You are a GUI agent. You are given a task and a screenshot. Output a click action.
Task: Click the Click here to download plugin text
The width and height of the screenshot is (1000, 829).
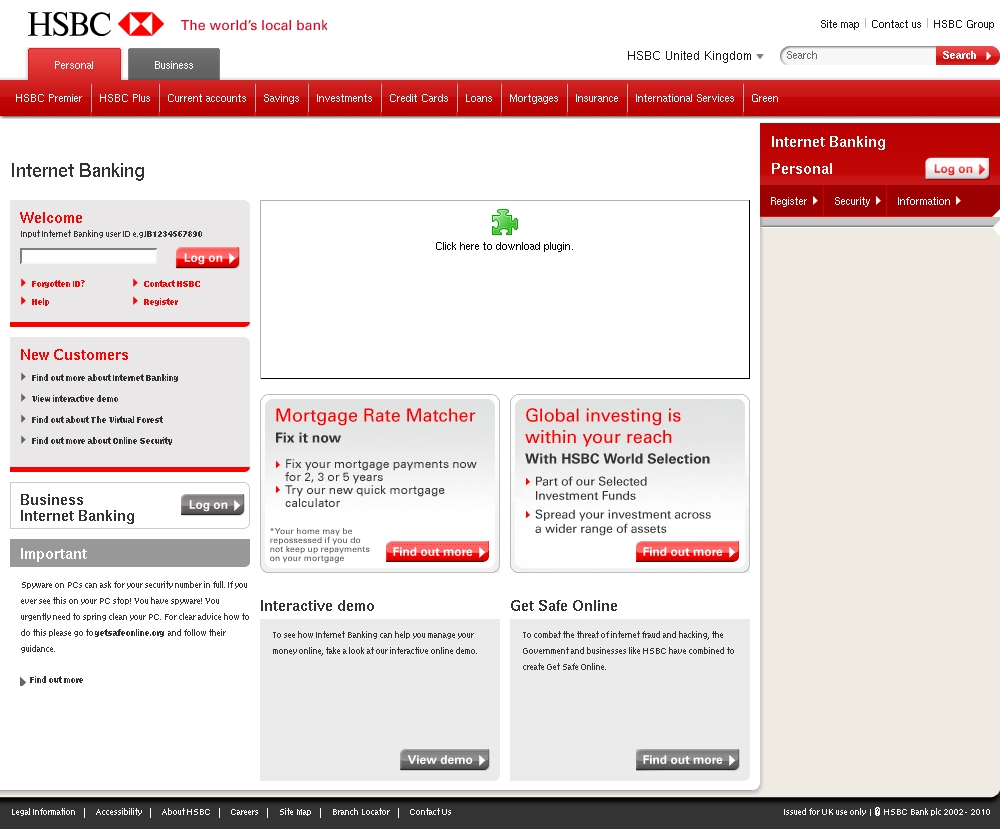(504, 246)
